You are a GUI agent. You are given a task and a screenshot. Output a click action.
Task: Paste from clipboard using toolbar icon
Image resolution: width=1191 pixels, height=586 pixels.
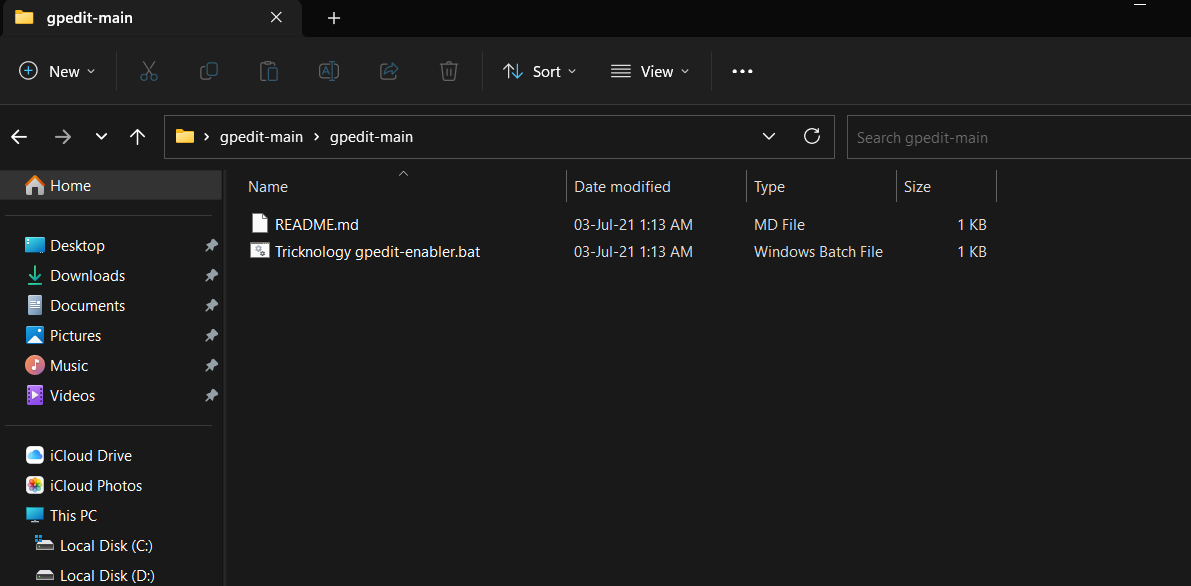(x=268, y=71)
